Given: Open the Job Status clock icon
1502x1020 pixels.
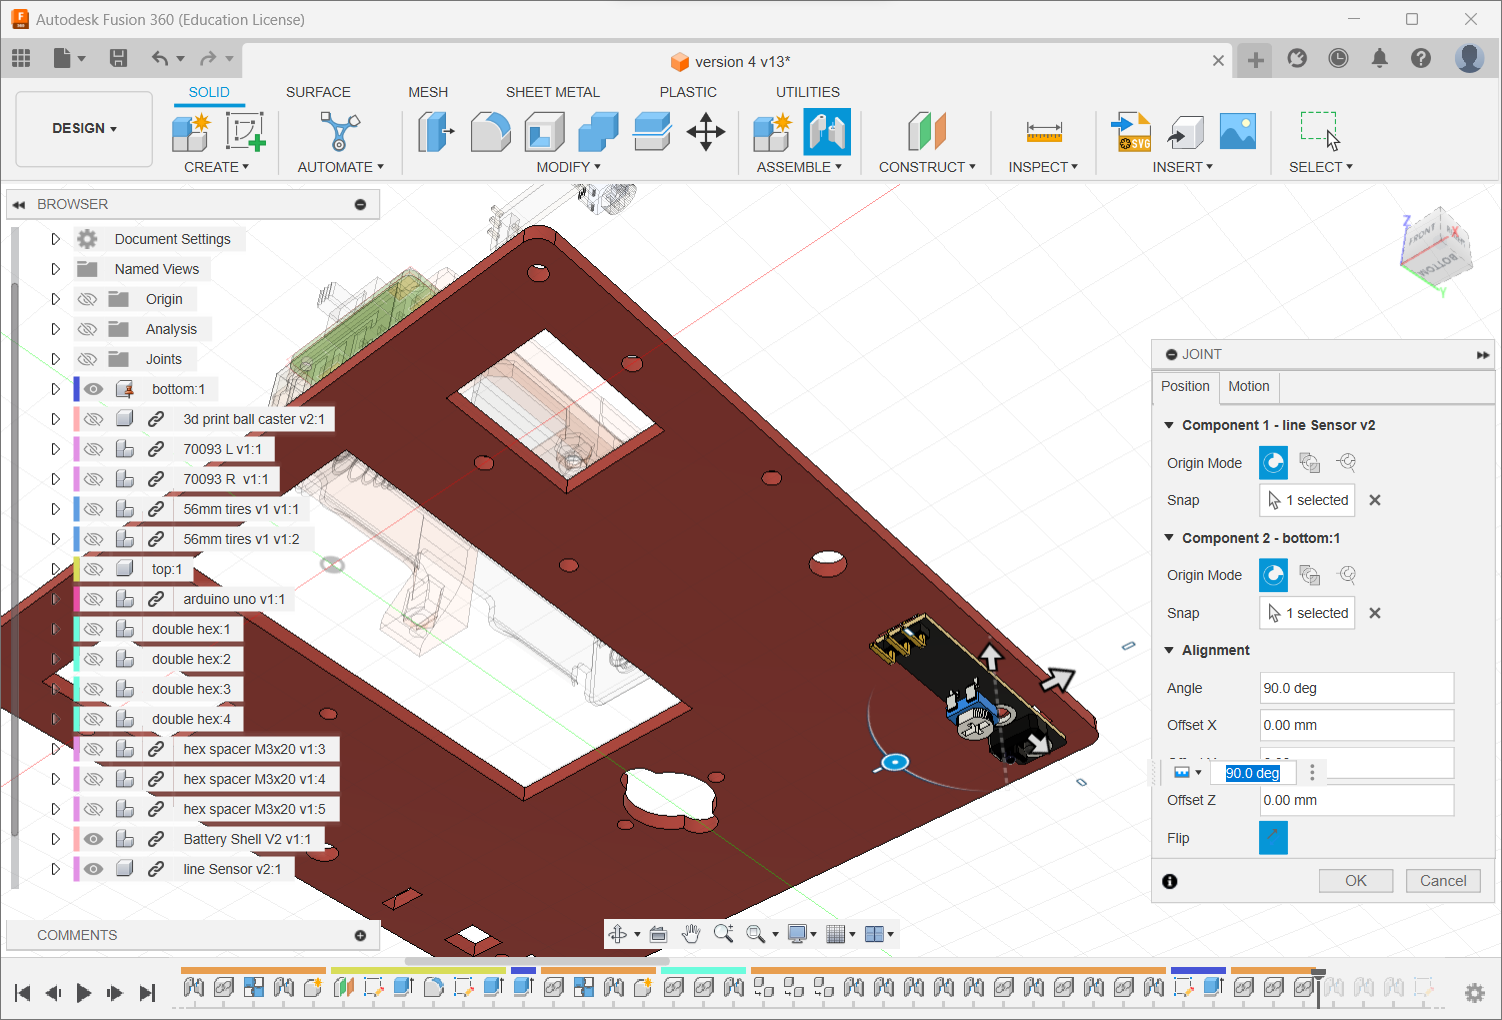Looking at the screenshot, I should pos(1338,59).
